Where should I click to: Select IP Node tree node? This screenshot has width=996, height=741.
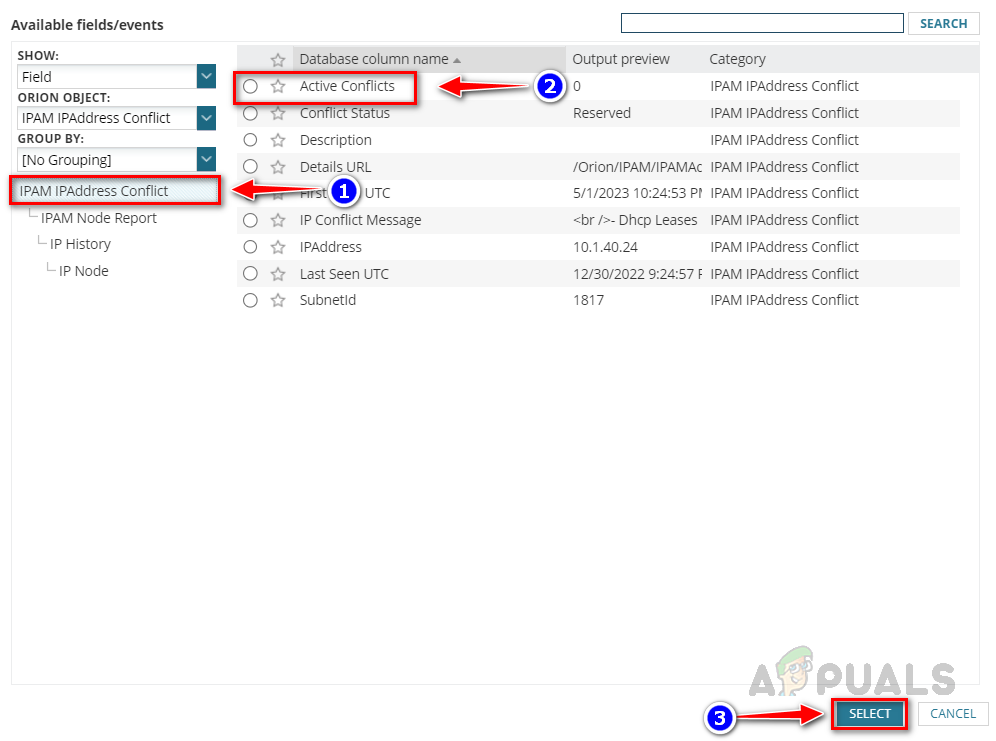coord(83,271)
